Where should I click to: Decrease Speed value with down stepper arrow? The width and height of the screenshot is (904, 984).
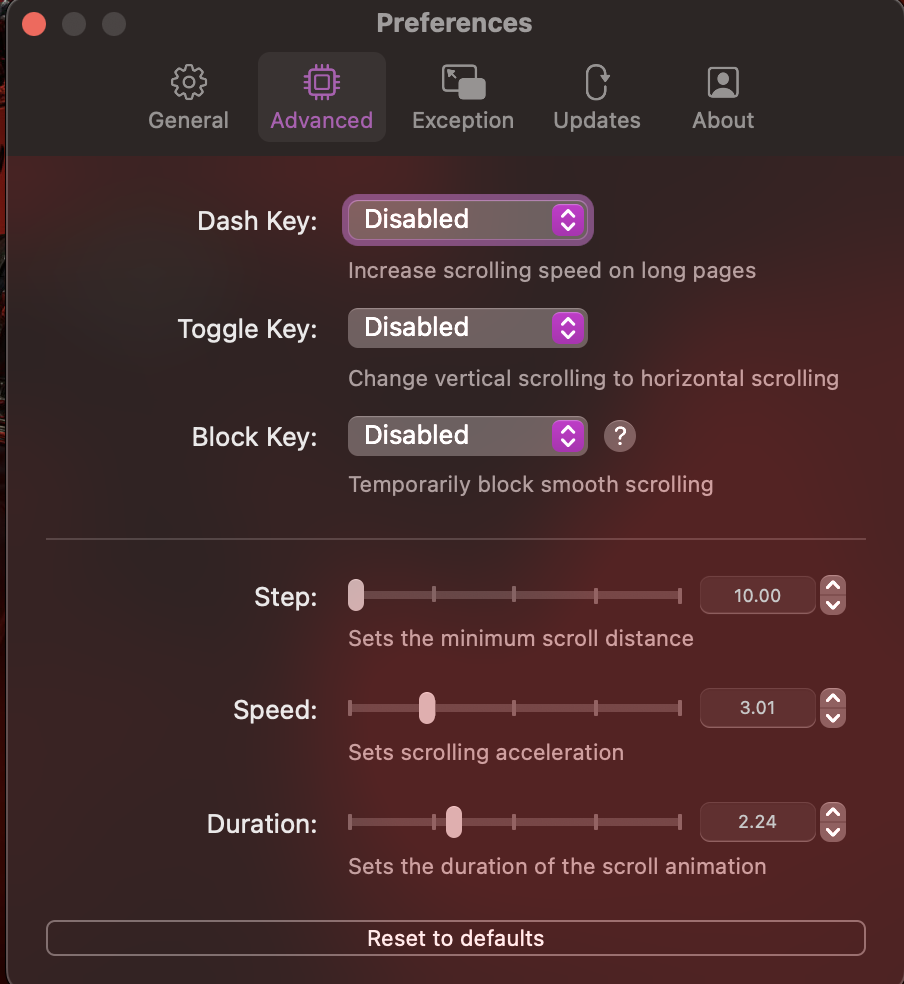click(833, 718)
